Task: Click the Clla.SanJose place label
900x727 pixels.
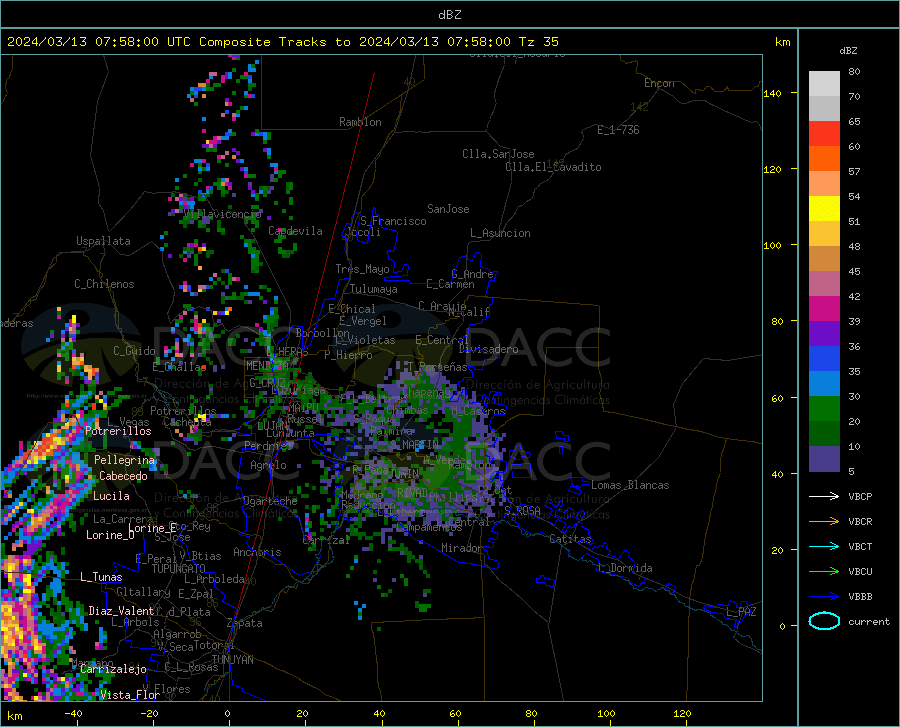Action: [x=498, y=154]
